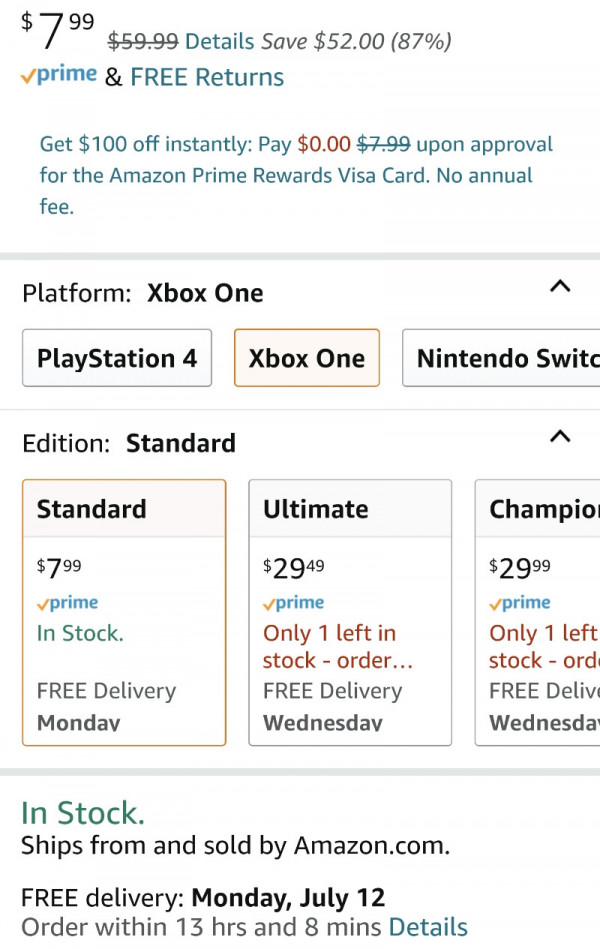The image size is (600, 949).
Task: Click the $29.49 price in Ultimate card
Action: click(294, 568)
